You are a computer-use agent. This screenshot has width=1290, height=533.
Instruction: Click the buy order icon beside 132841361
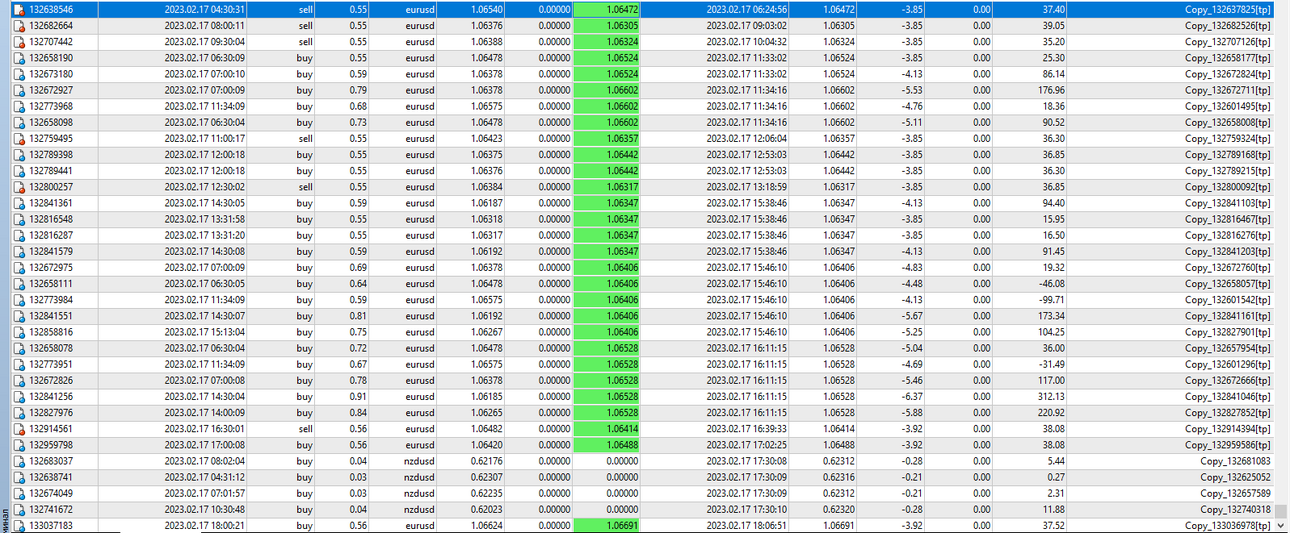[19, 203]
